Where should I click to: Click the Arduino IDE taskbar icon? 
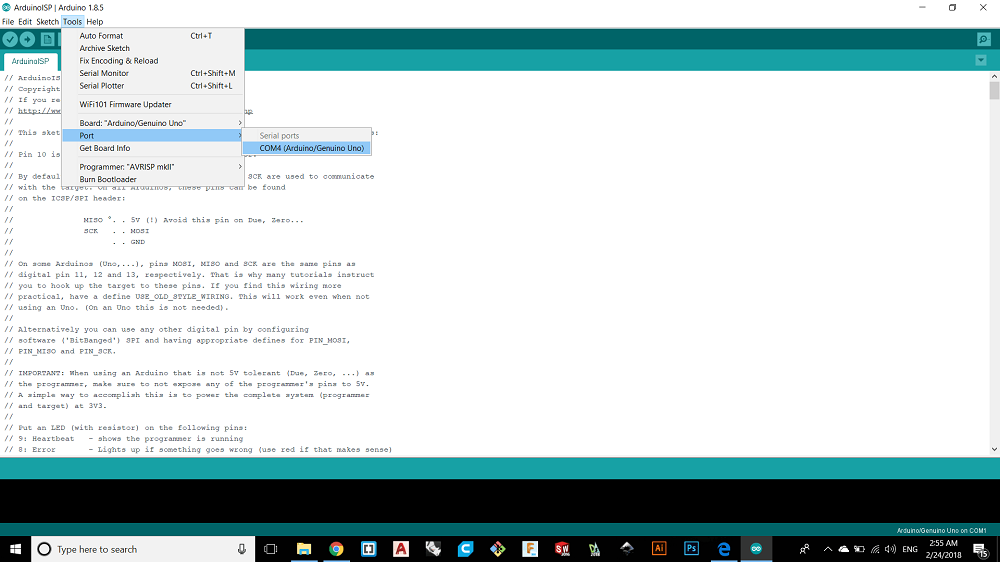756,549
